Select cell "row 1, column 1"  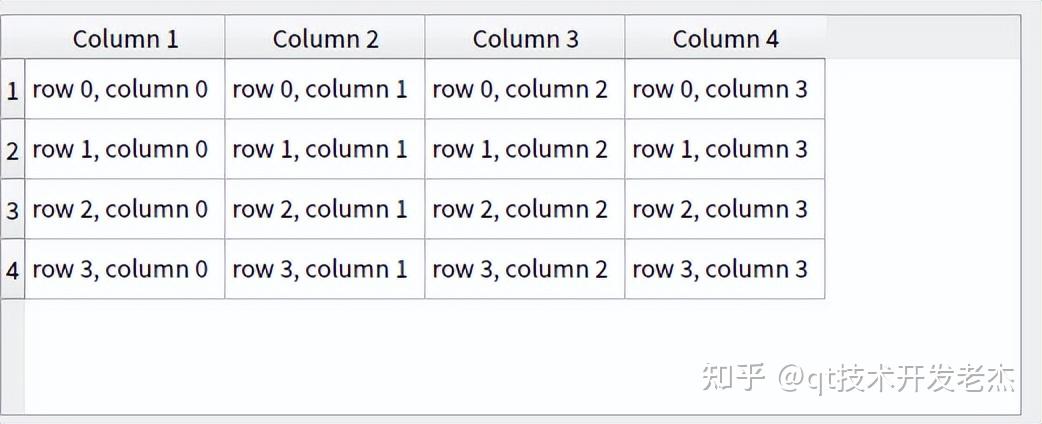tap(325, 150)
